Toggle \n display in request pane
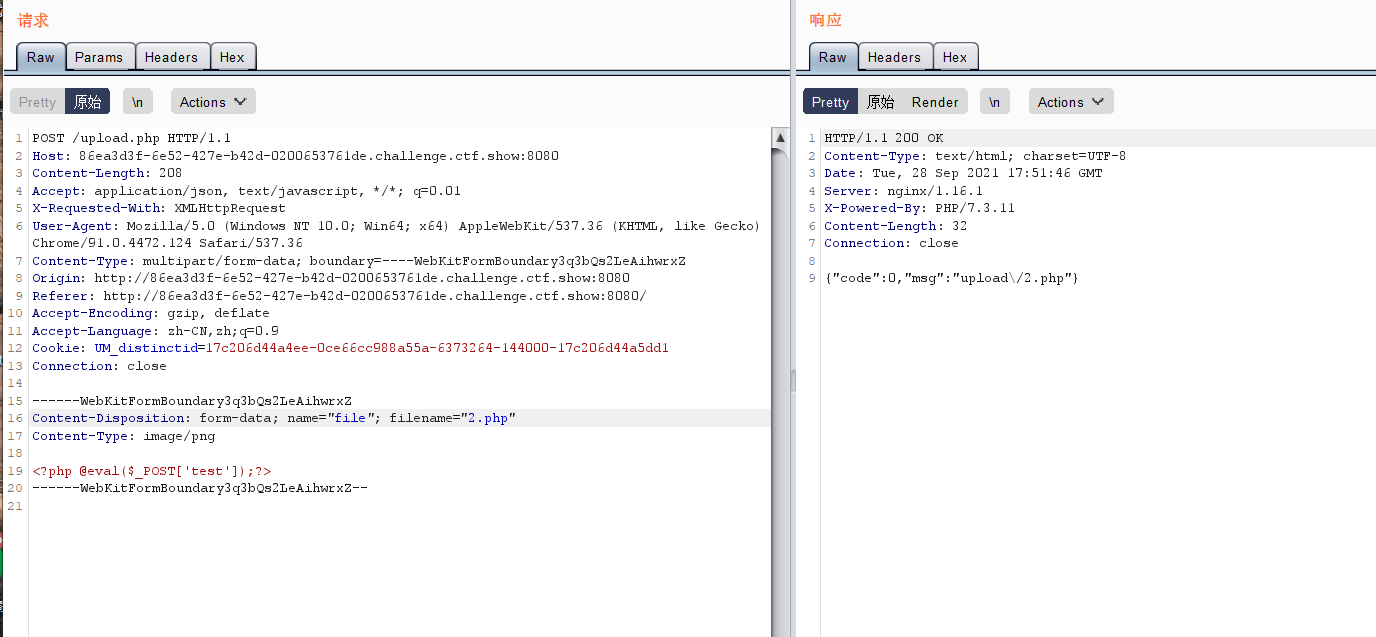The width and height of the screenshot is (1376, 637). 138,102
